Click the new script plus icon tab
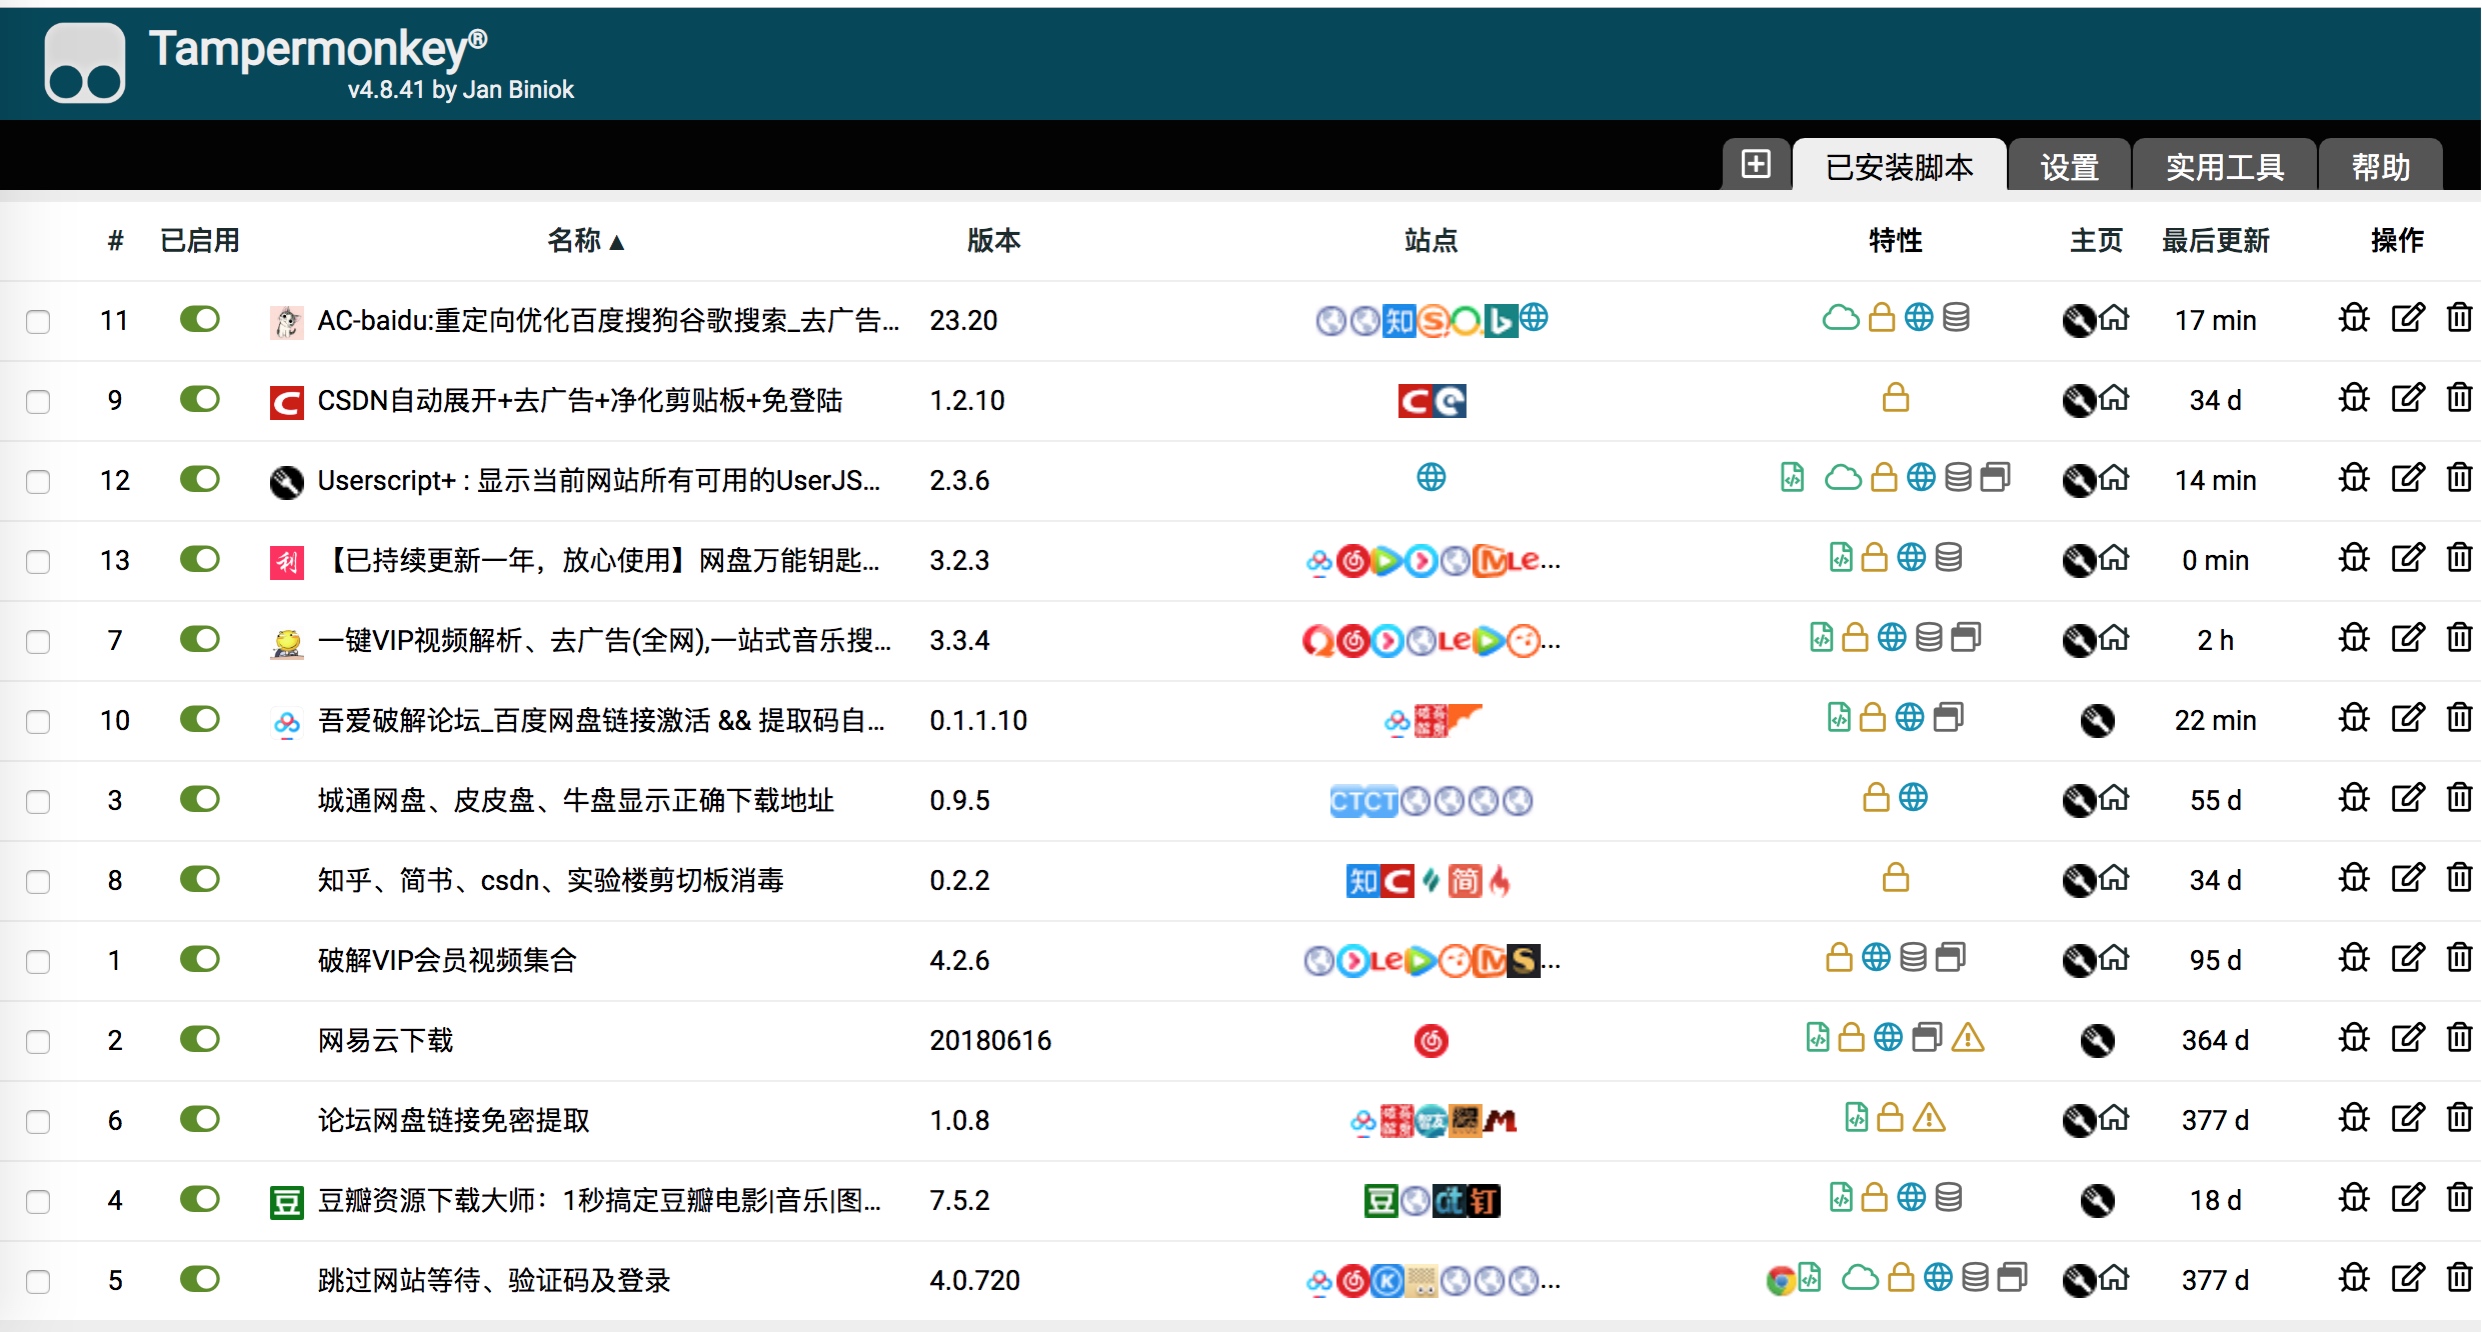Viewport: 2482px width, 1332px height. [1755, 165]
